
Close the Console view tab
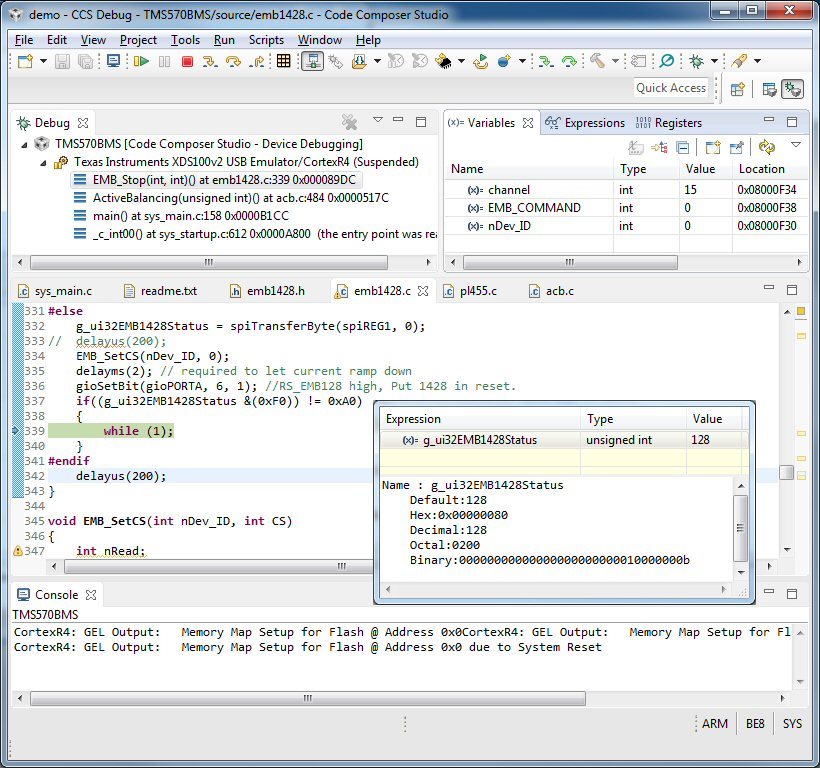pyautogui.click(x=91, y=595)
